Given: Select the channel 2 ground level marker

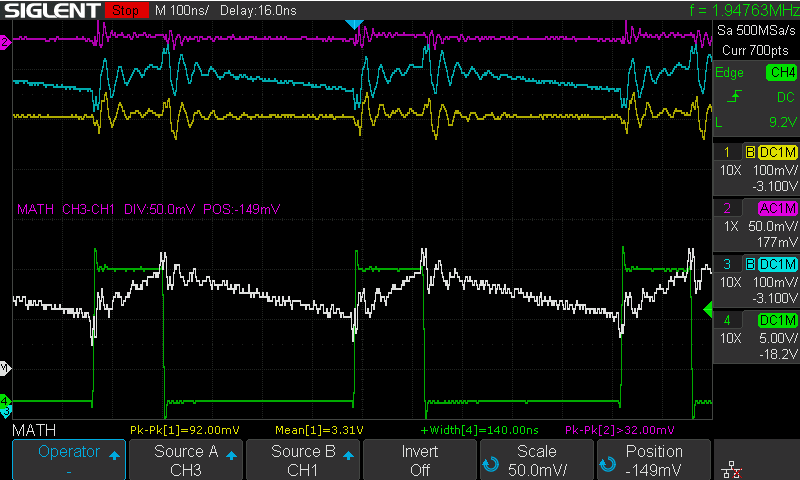Looking at the screenshot, I should [x=5, y=42].
